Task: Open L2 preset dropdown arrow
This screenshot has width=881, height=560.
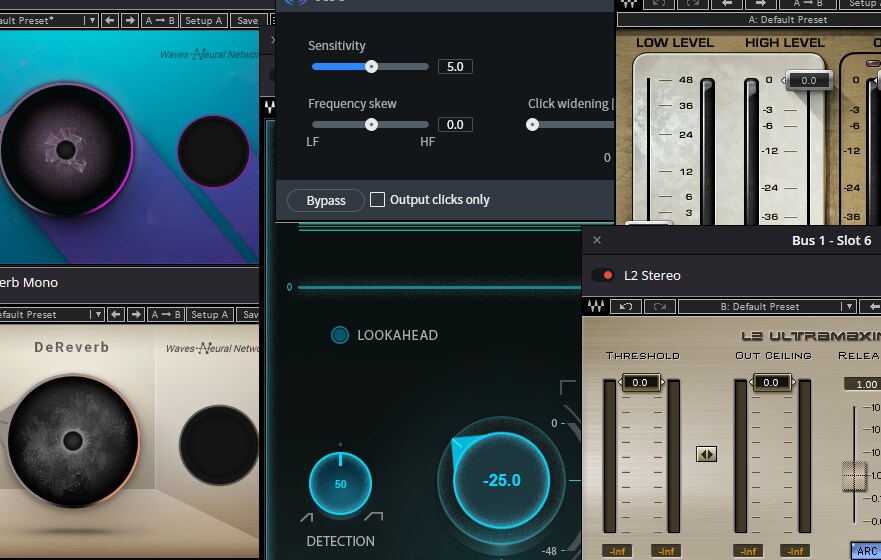Action: (x=849, y=307)
